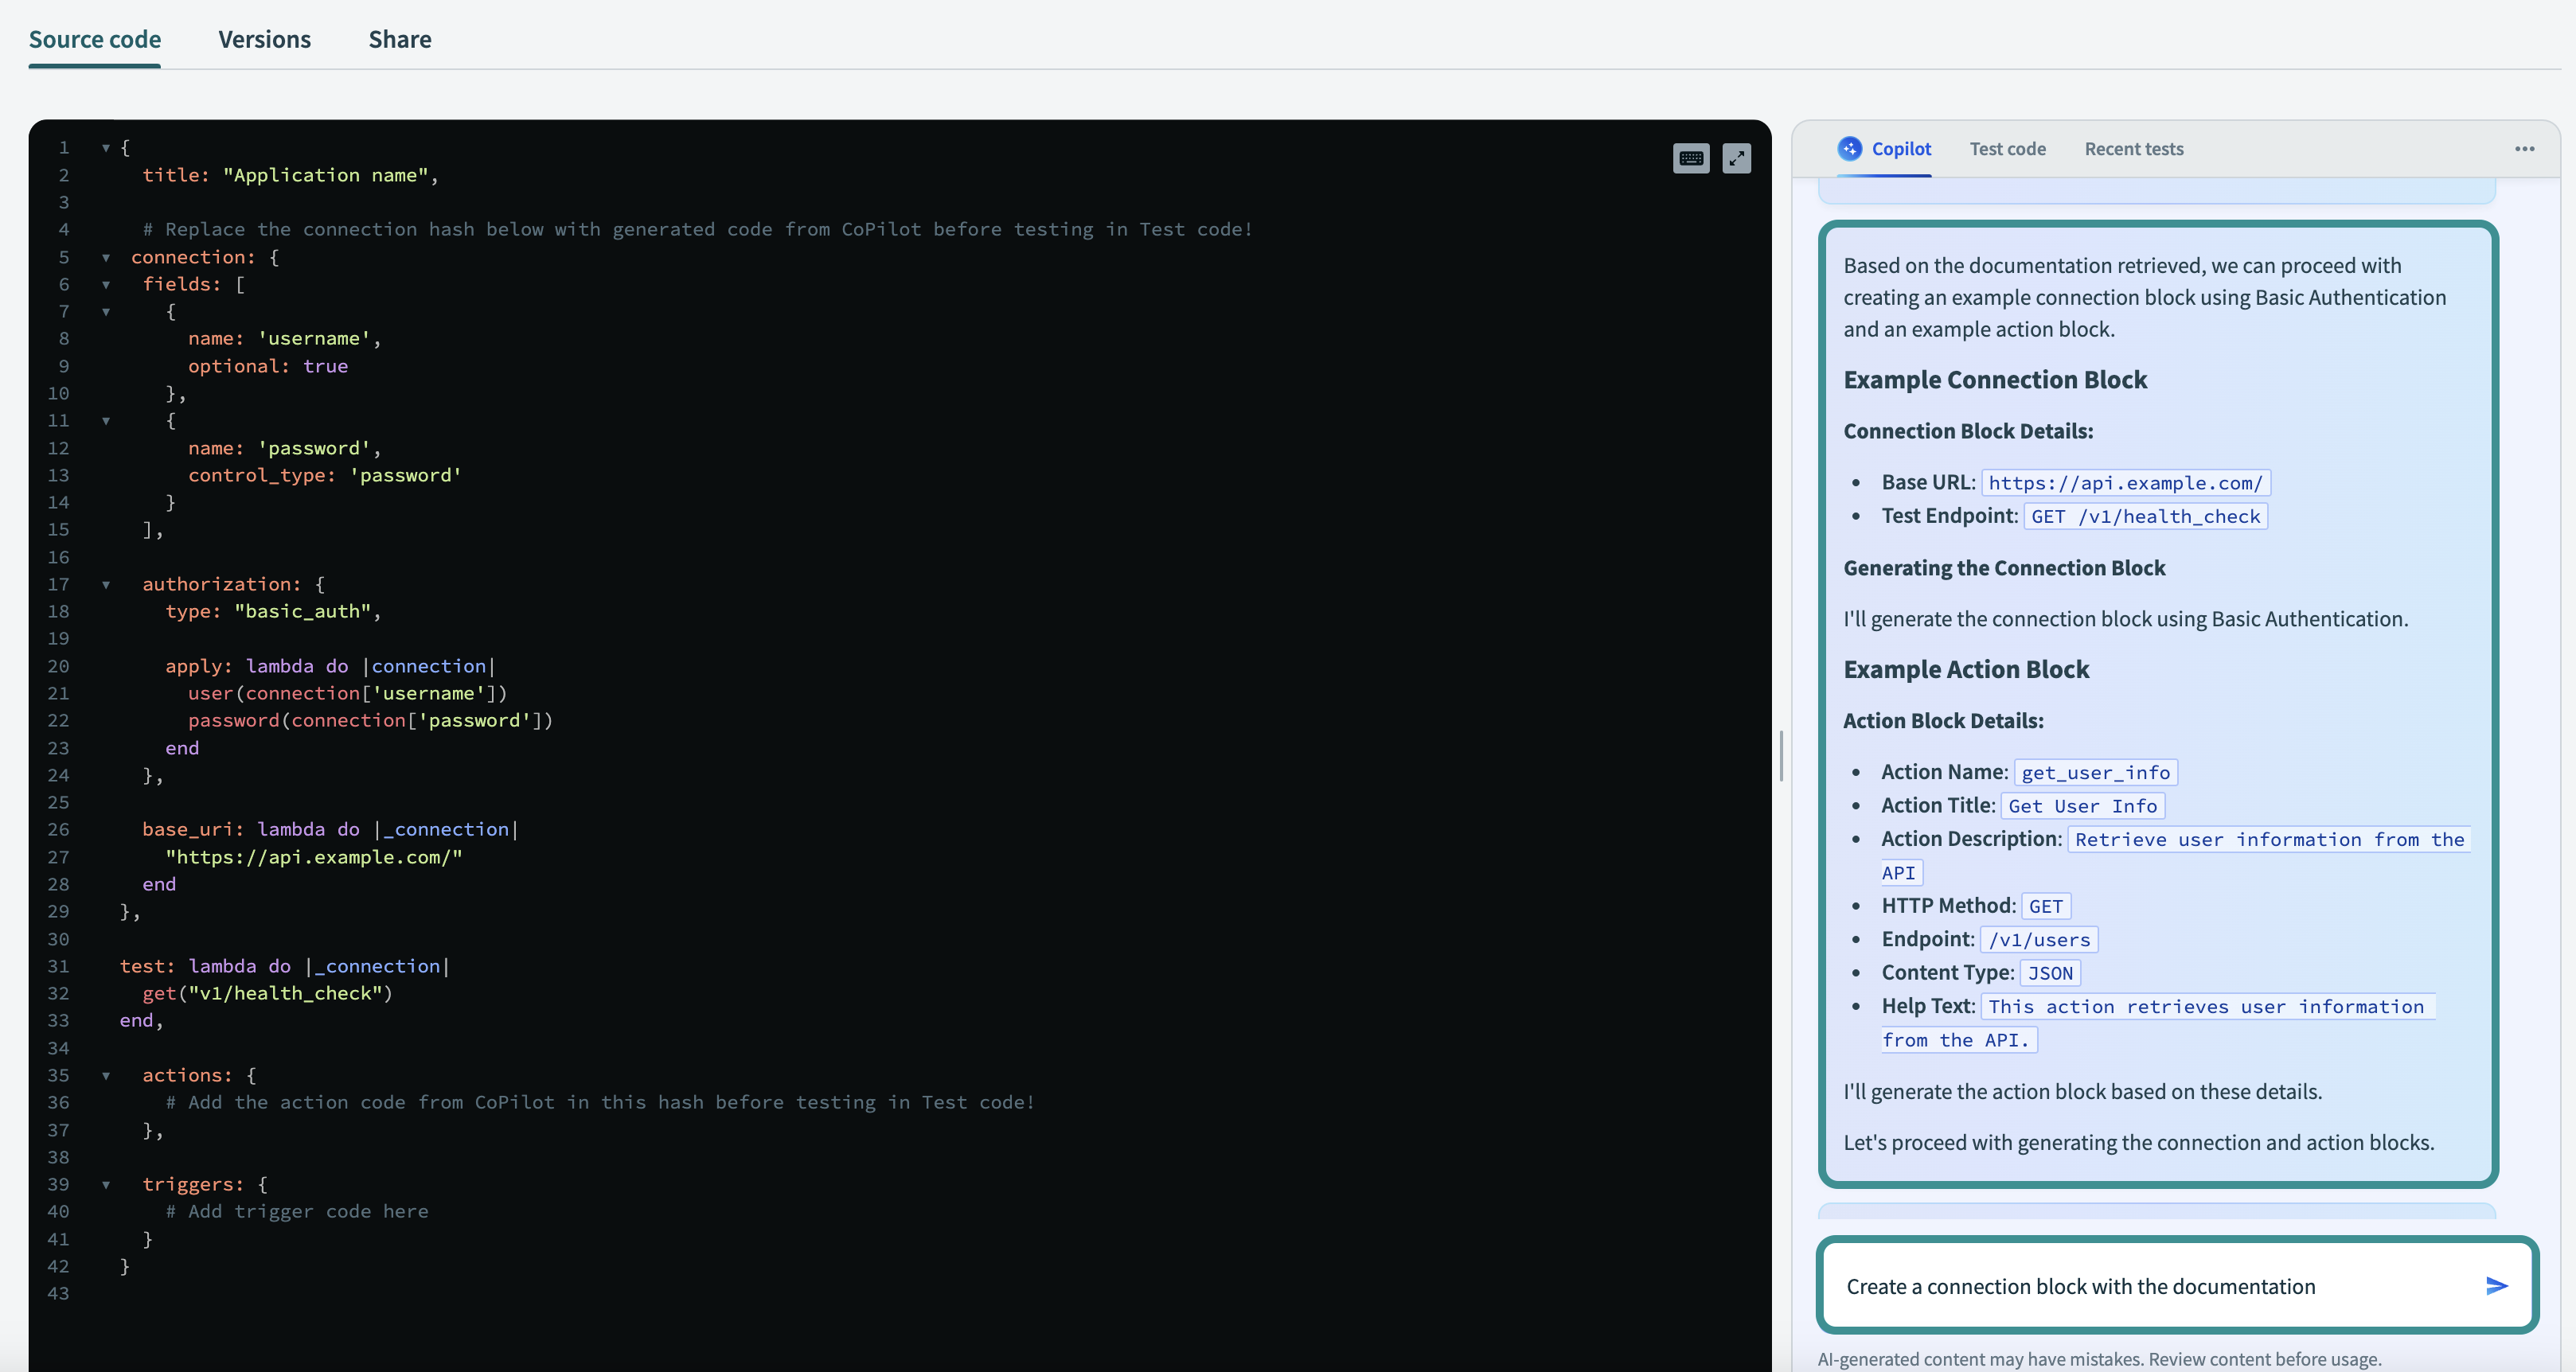Image resolution: width=2576 pixels, height=1372 pixels.
Task: Open the ellipsis options menu in the Copilot panel
Action: [2524, 148]
